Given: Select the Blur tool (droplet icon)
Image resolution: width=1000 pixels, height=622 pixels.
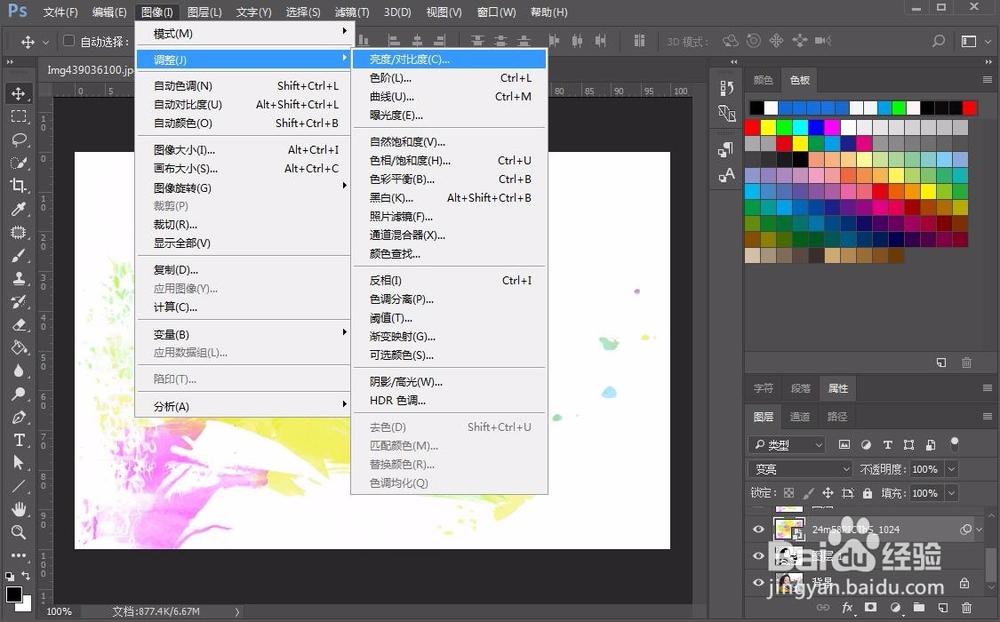Looking at the screenshot, I should [18, 371].
